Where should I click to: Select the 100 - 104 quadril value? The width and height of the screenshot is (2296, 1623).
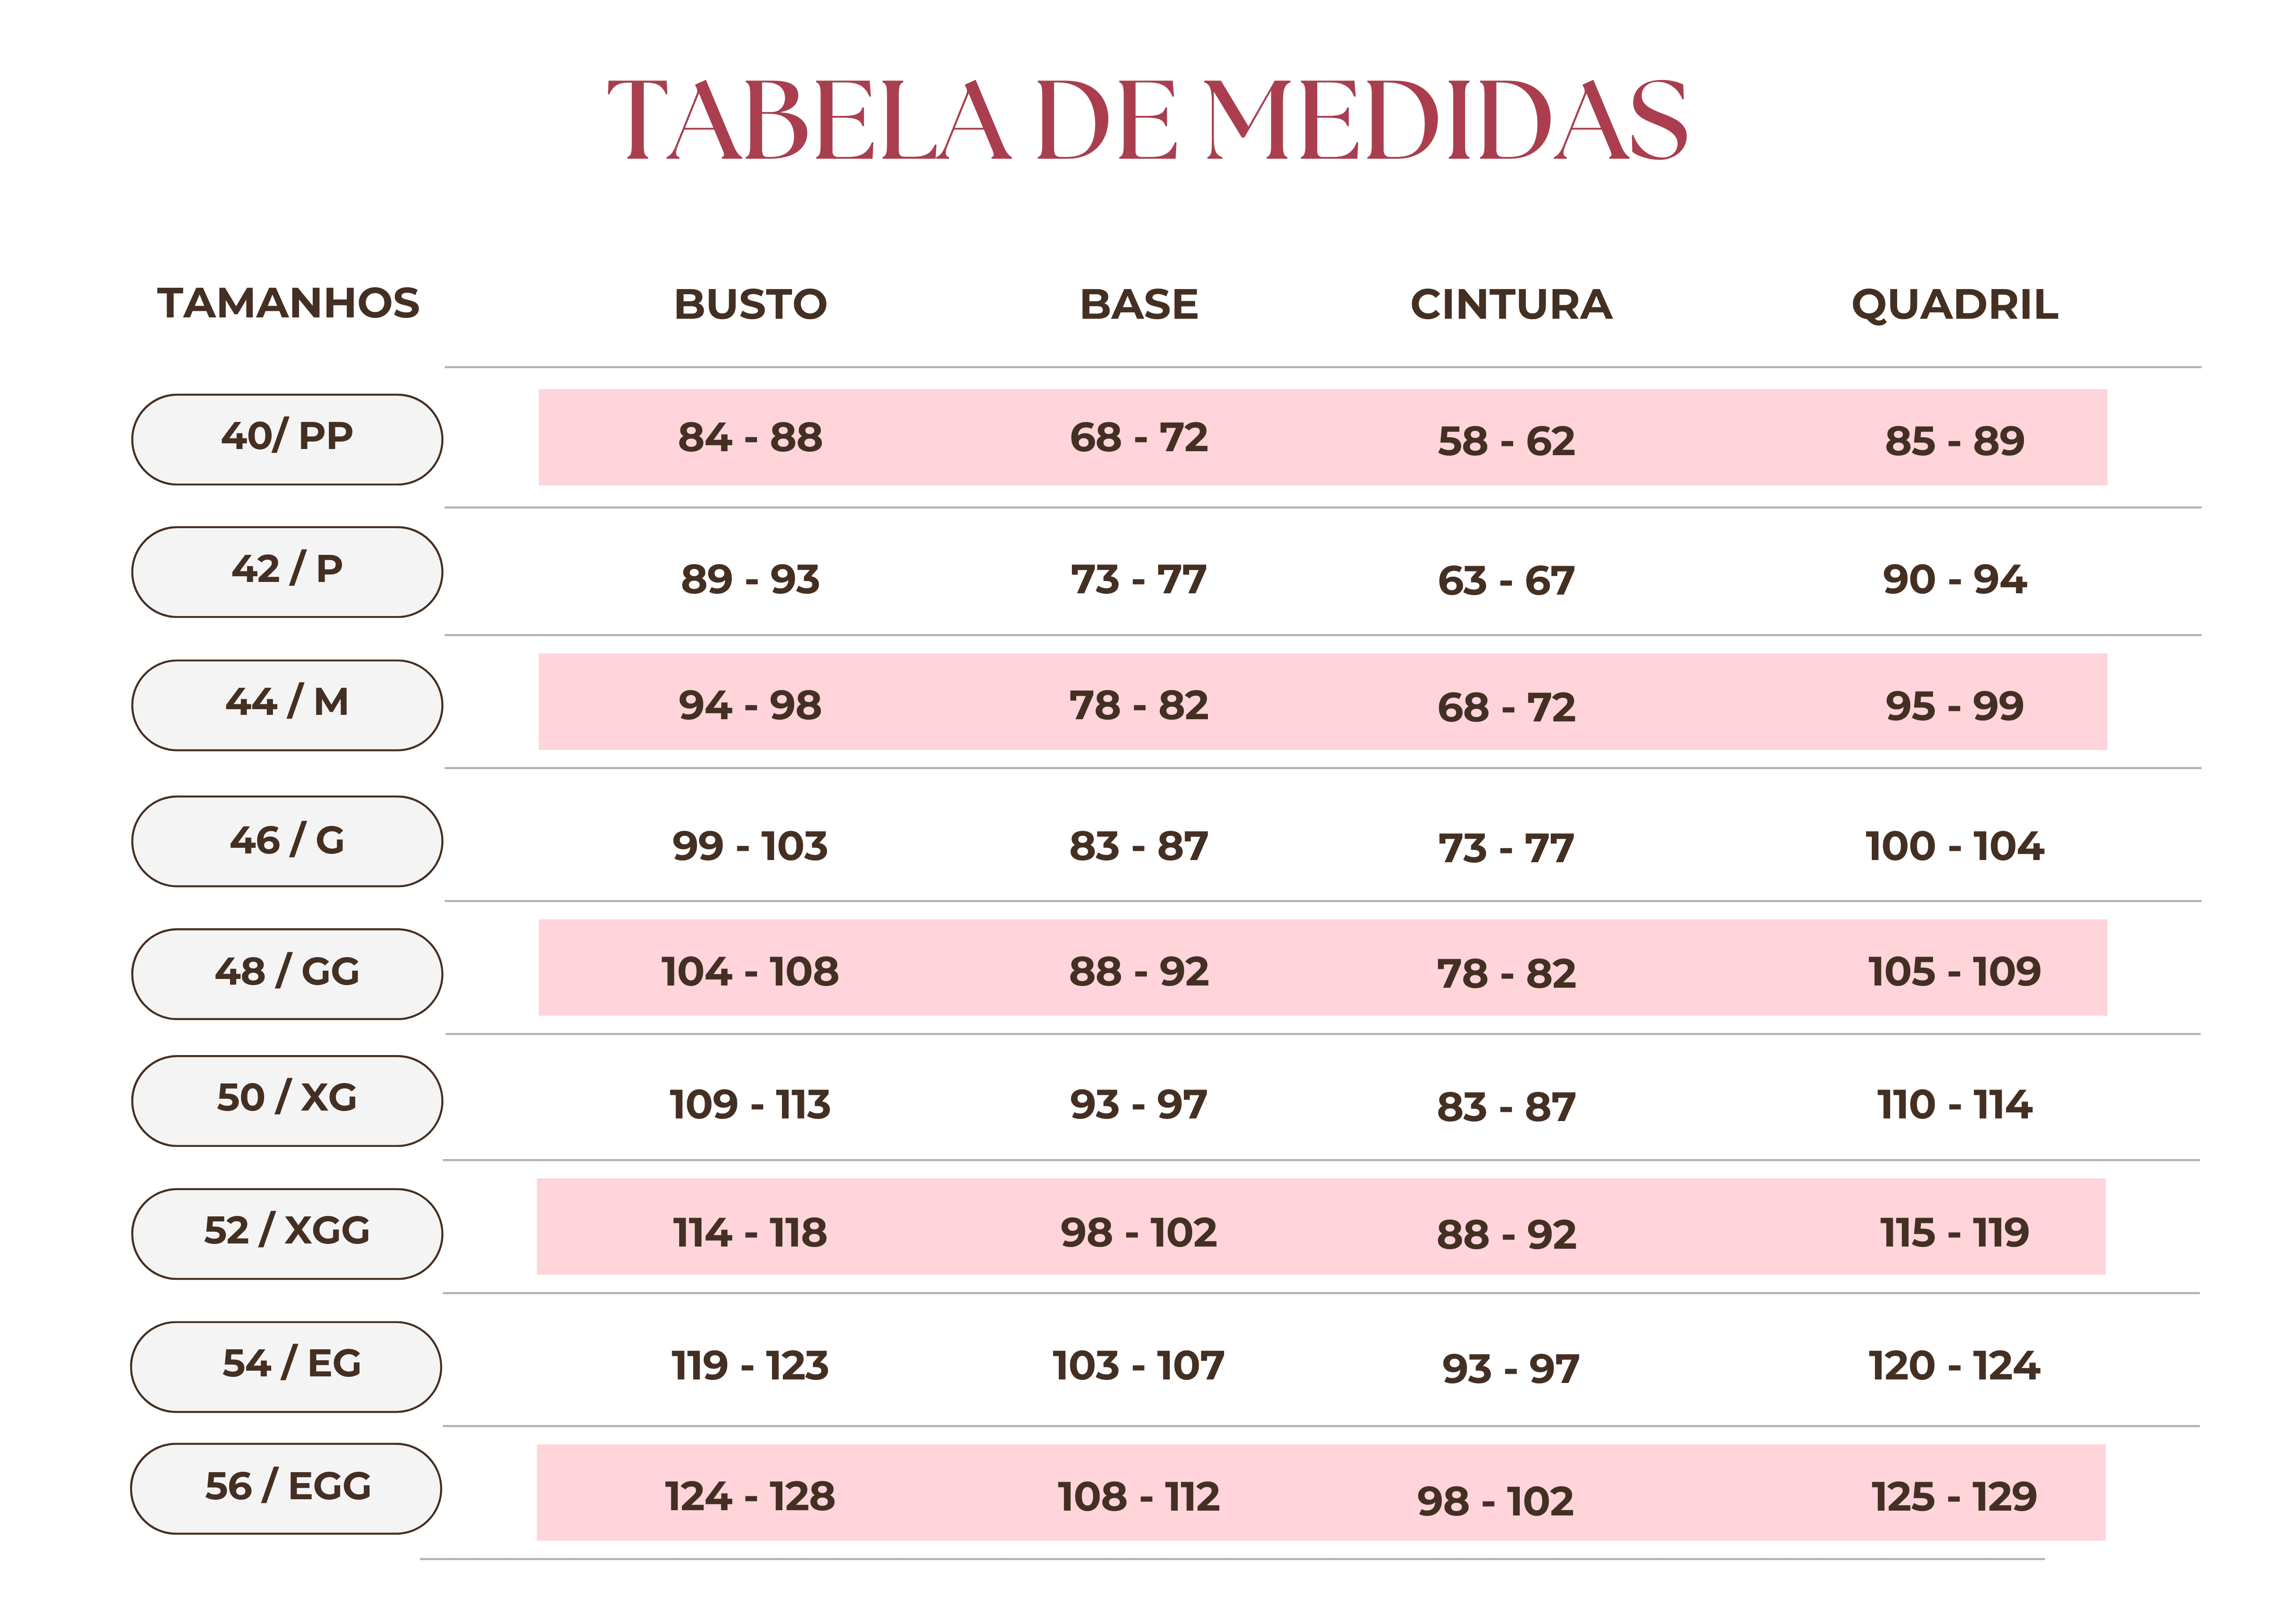(x=1954, y=847)
